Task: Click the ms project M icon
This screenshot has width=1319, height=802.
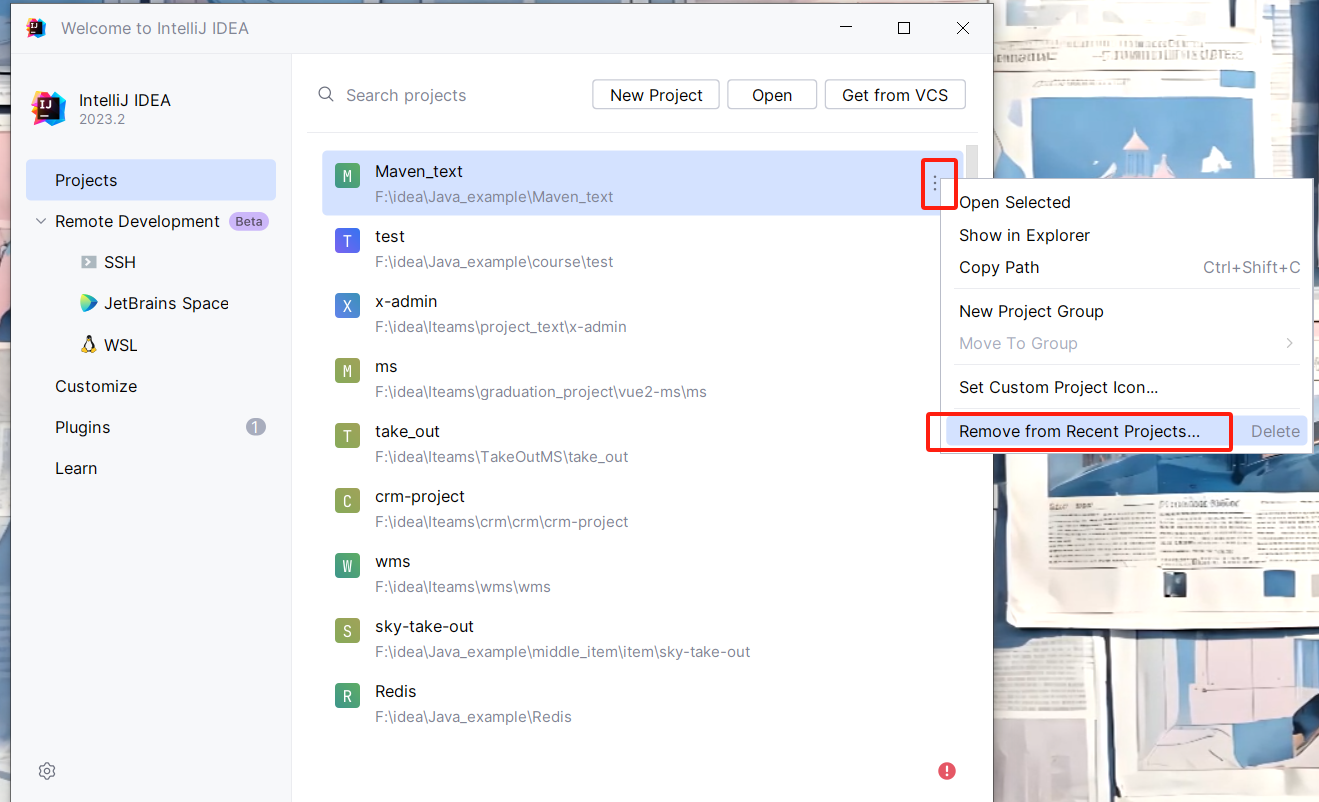Action: point(347,371)
